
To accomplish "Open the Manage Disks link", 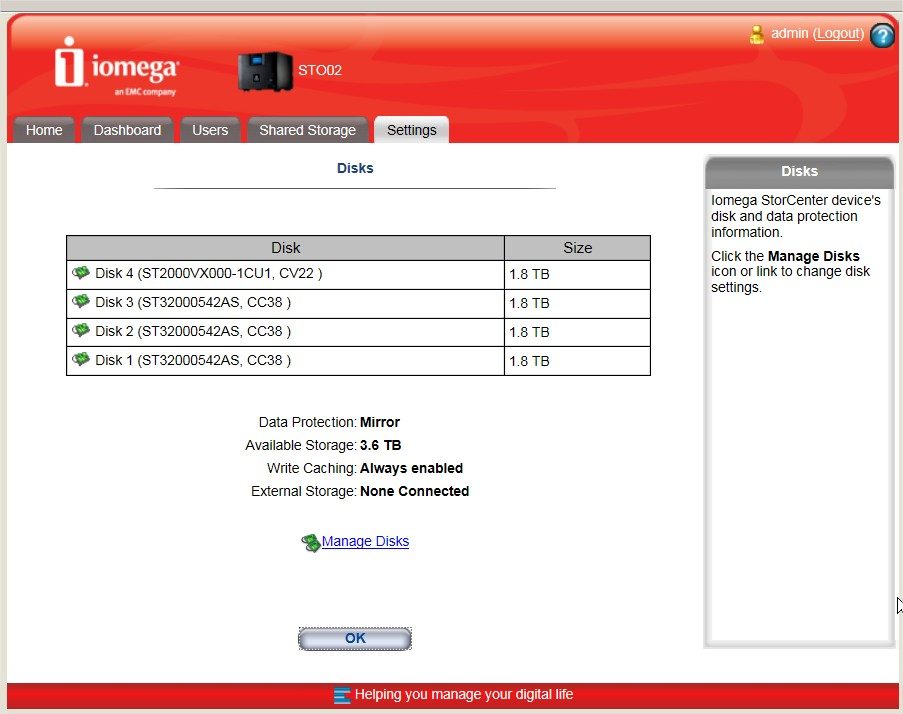I will 365,541.
